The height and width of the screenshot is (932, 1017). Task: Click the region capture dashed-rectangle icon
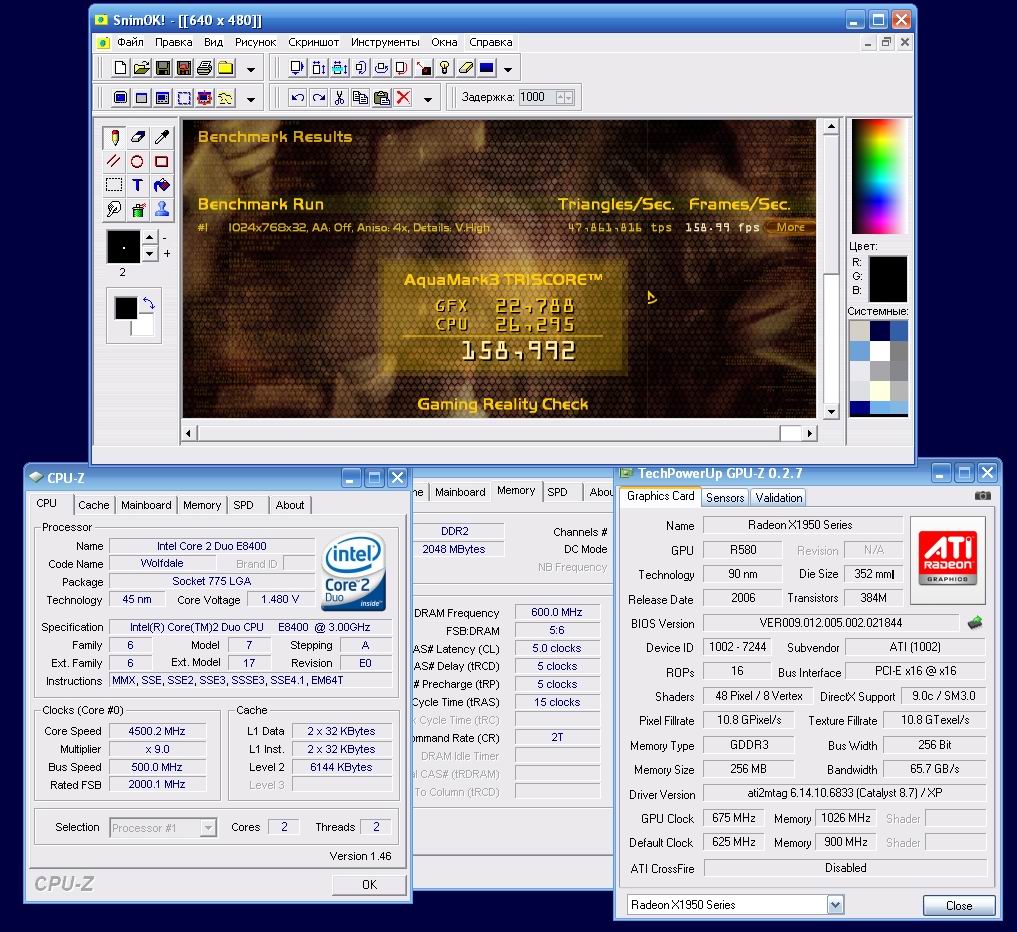point(184,98)
